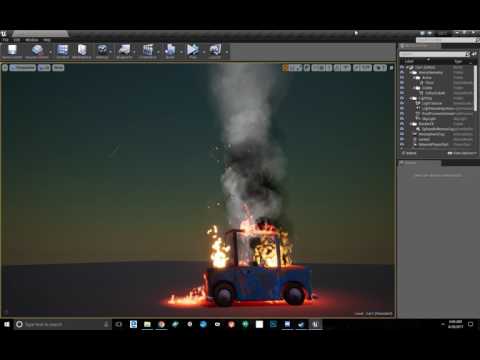480x360 pixels.
Task: Open the Source Control toolbar icon
Action: (37, 51)
